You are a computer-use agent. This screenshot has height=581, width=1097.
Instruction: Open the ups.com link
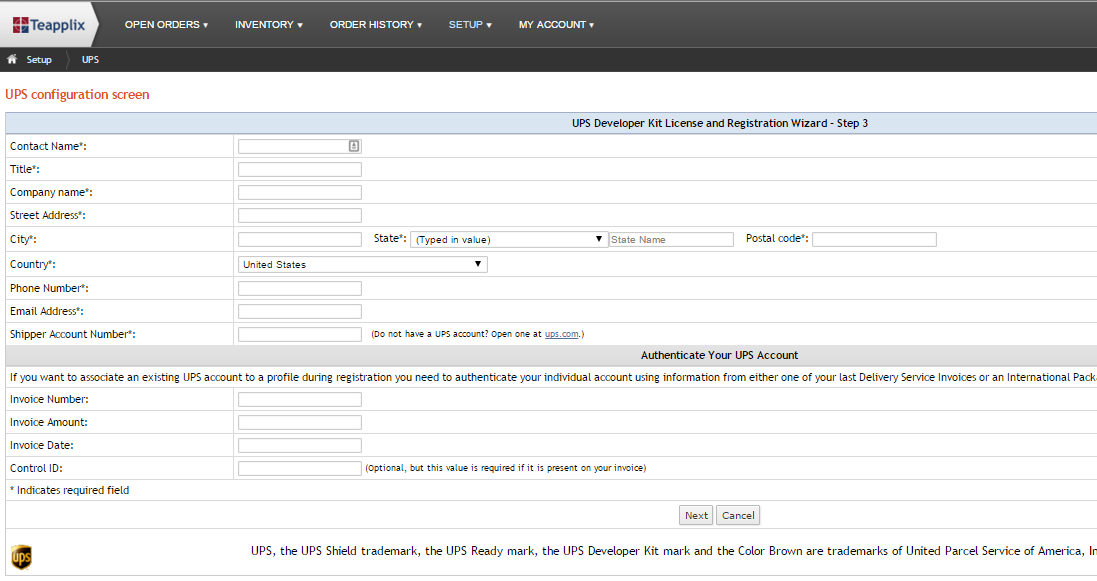coord(562,335)
